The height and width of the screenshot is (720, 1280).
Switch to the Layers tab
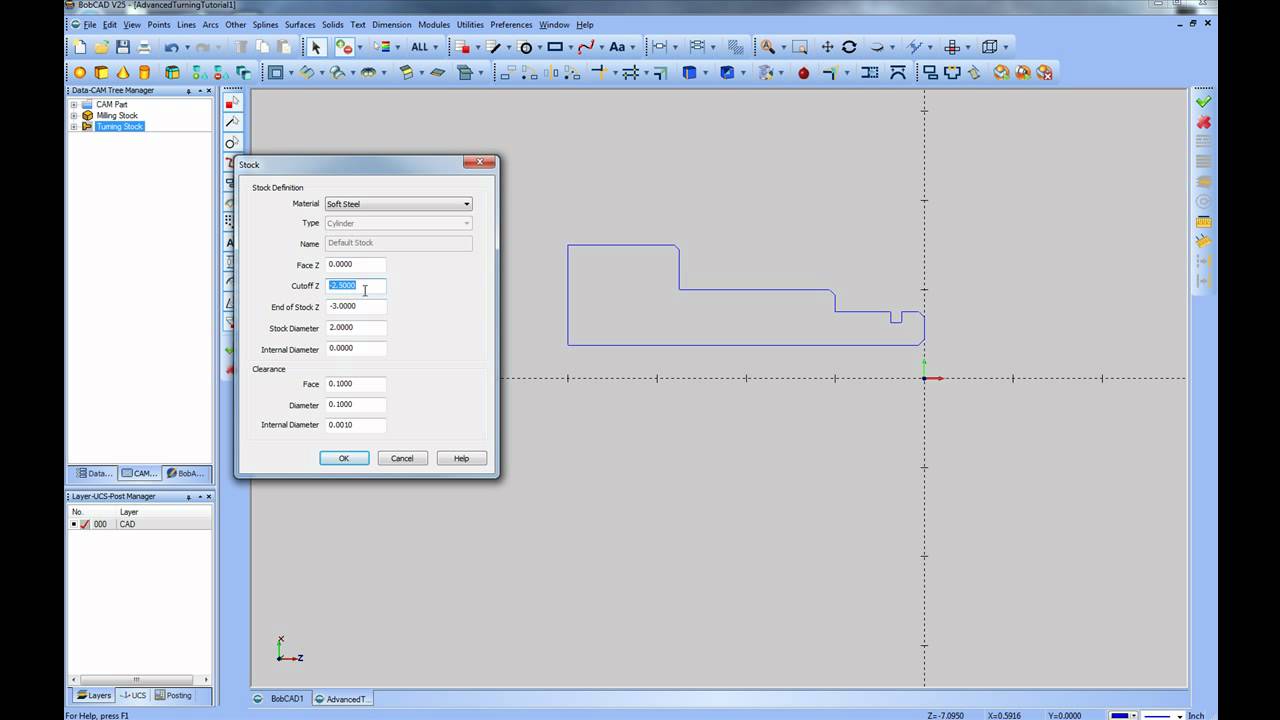[x=94, y=695]
